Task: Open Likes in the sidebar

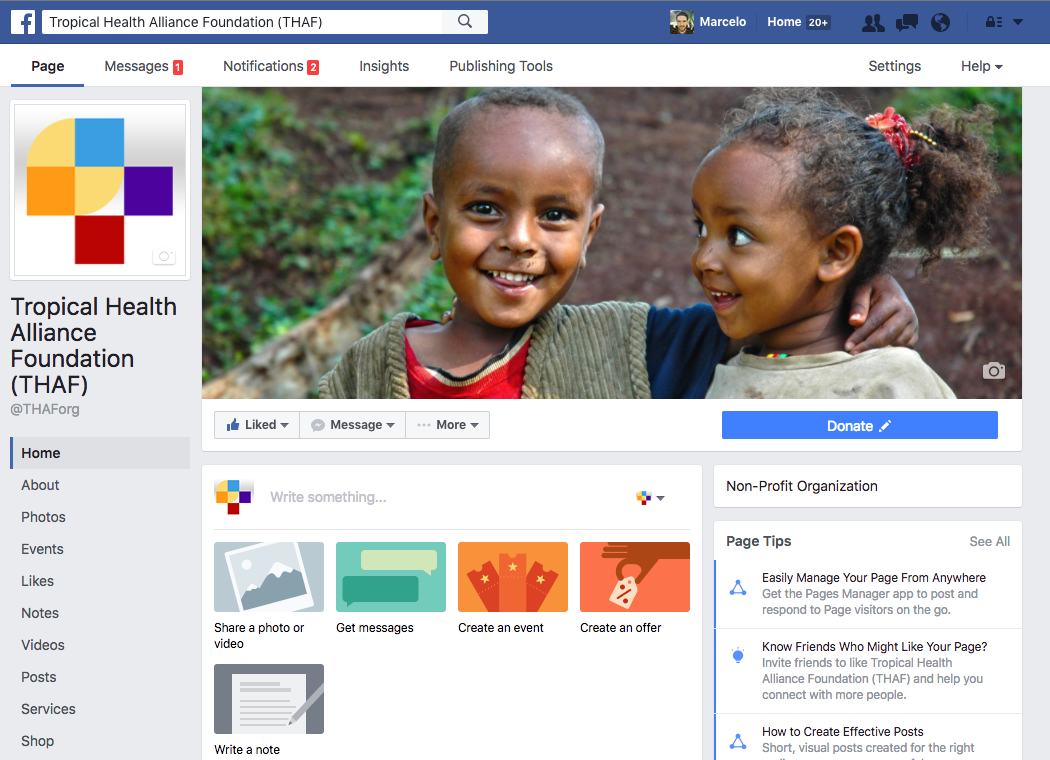Action: click(38, 581)
